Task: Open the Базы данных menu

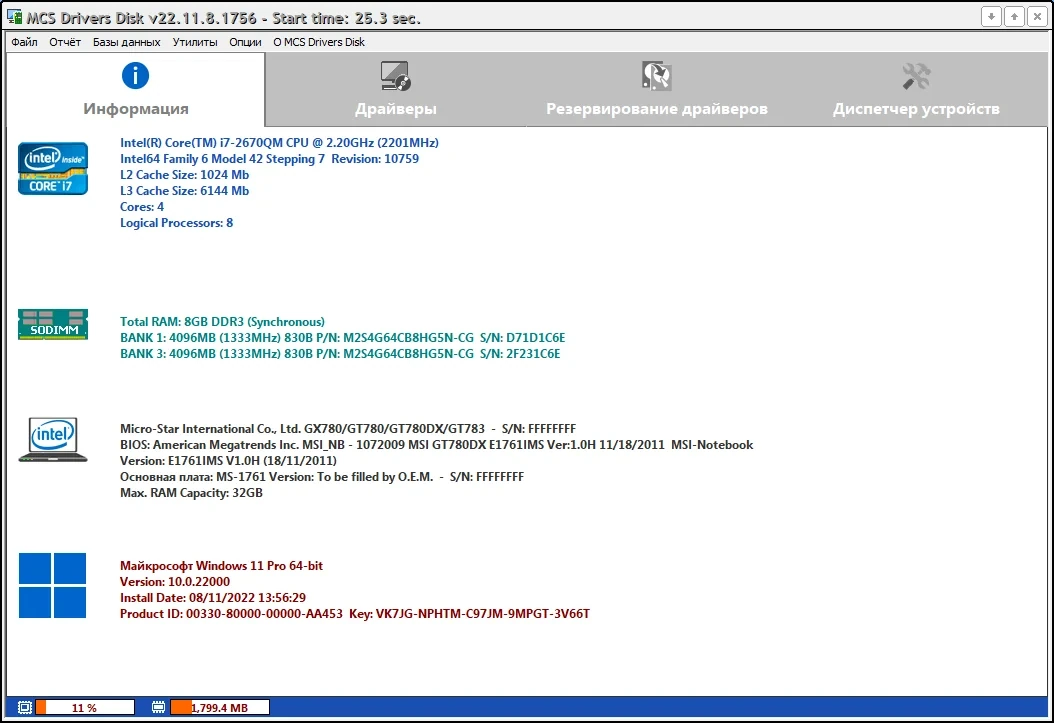Action: [x=126, y=42]
